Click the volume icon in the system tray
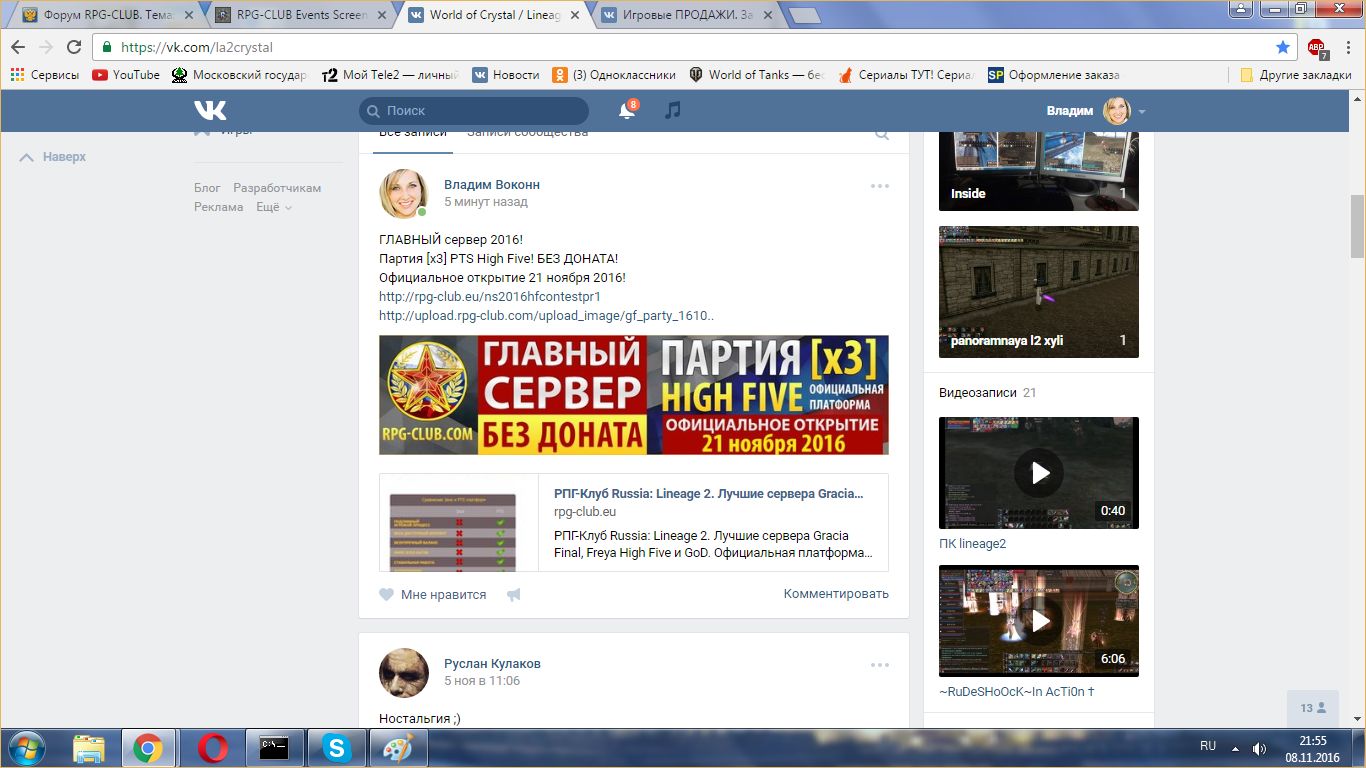Screen dimensions: 1366x768 (x=1259, y=748)
